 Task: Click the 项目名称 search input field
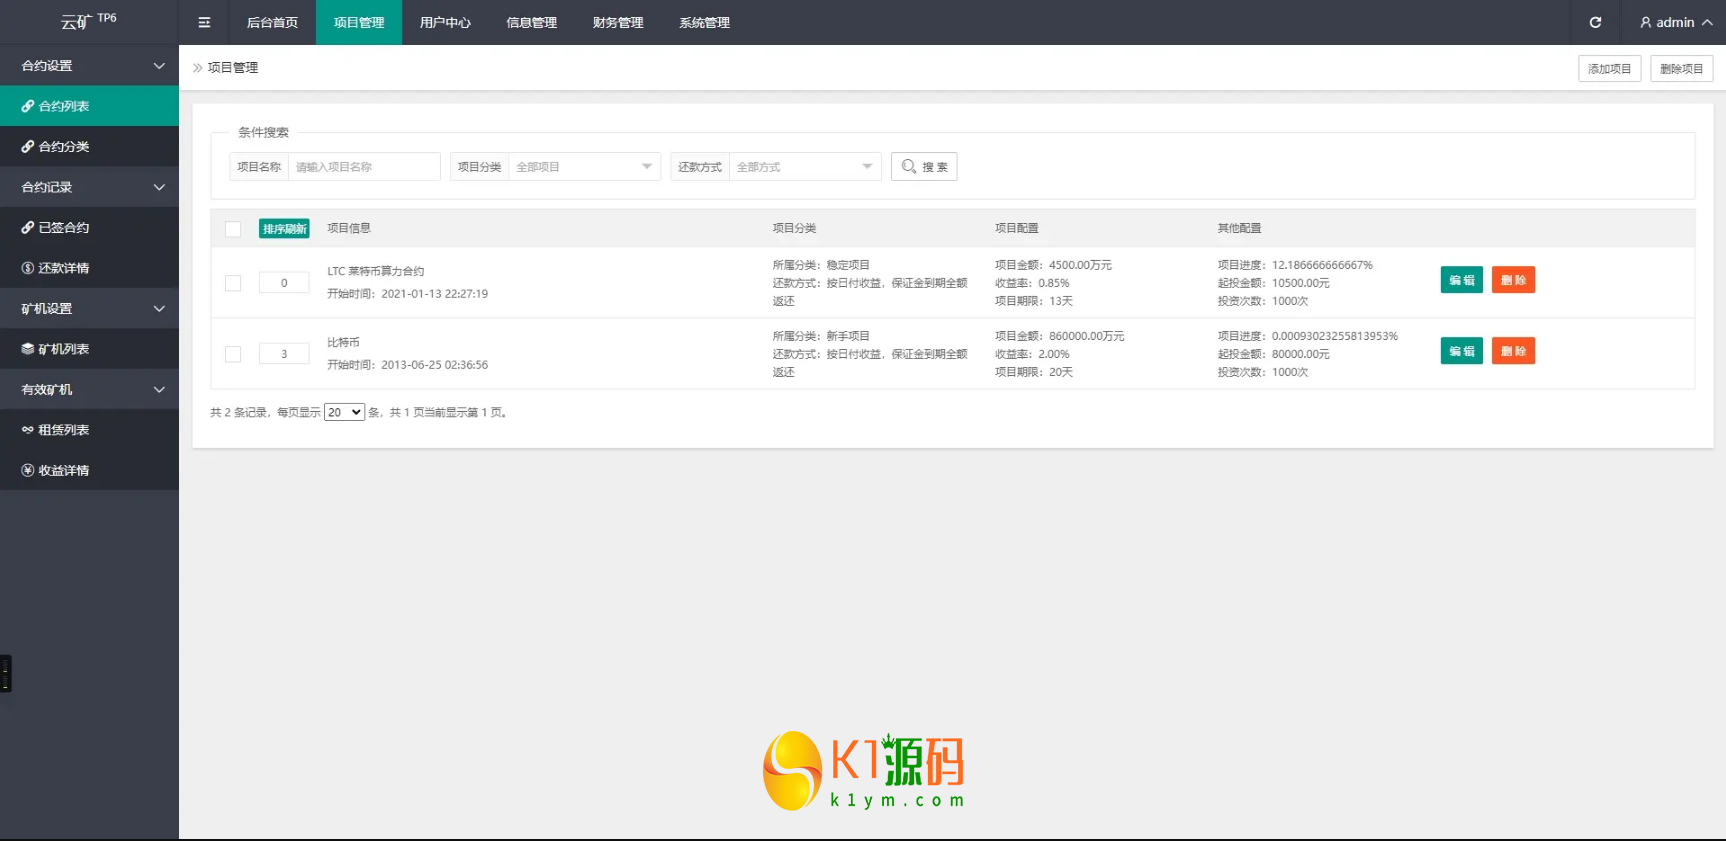coord(364,167)
